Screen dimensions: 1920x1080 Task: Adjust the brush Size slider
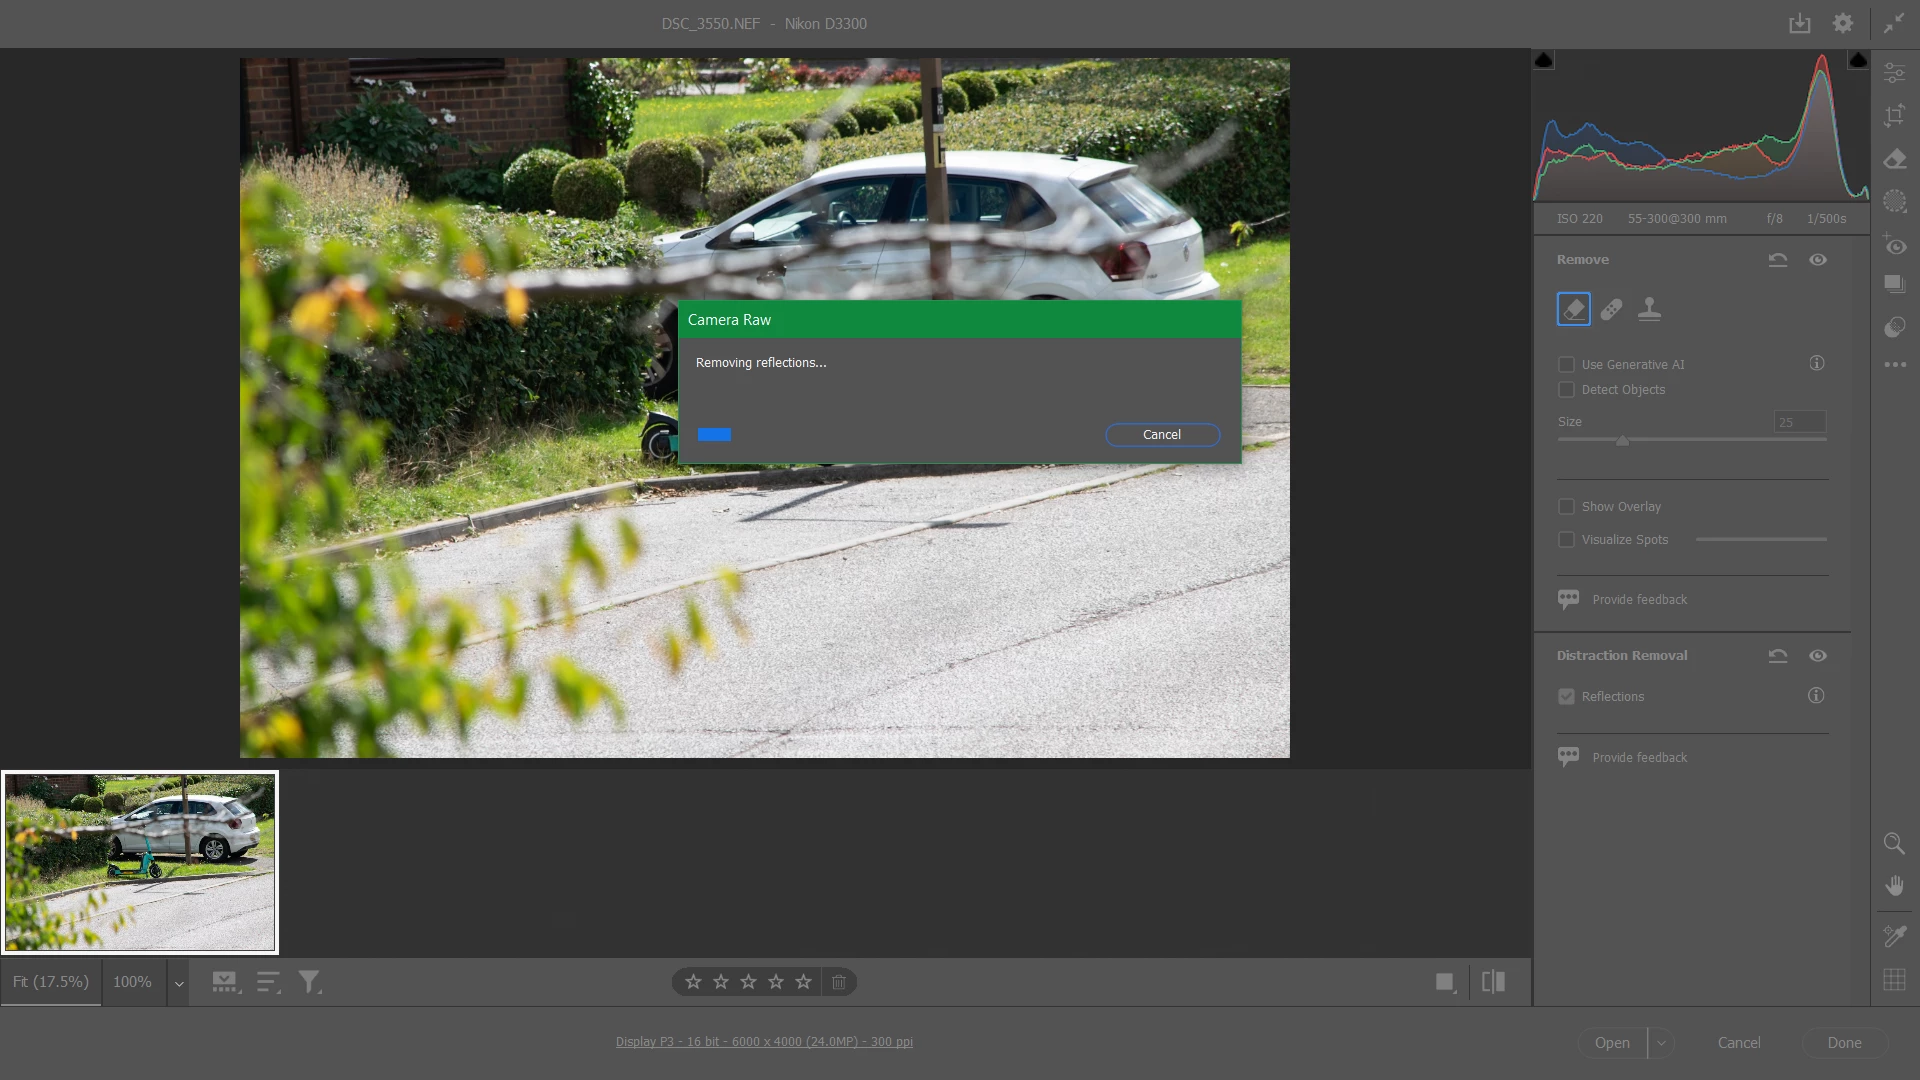pyautogui.click(x=1622, y=440)
